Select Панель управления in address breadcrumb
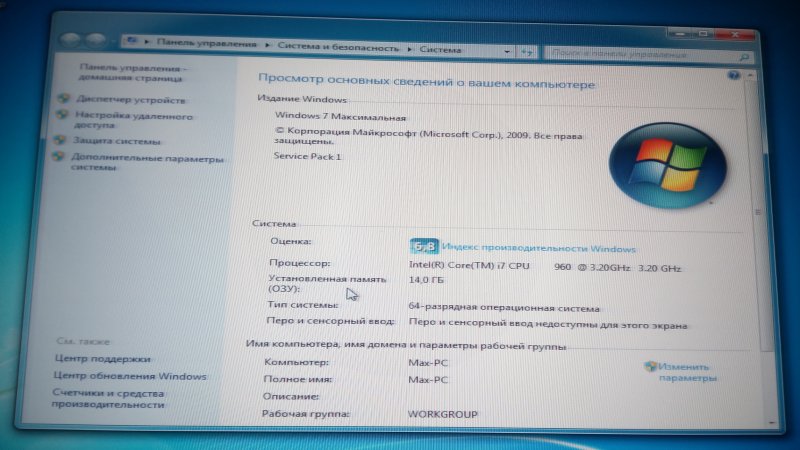Image resolution: width=800 pixels, height=450 pixels. coord(208,45)
